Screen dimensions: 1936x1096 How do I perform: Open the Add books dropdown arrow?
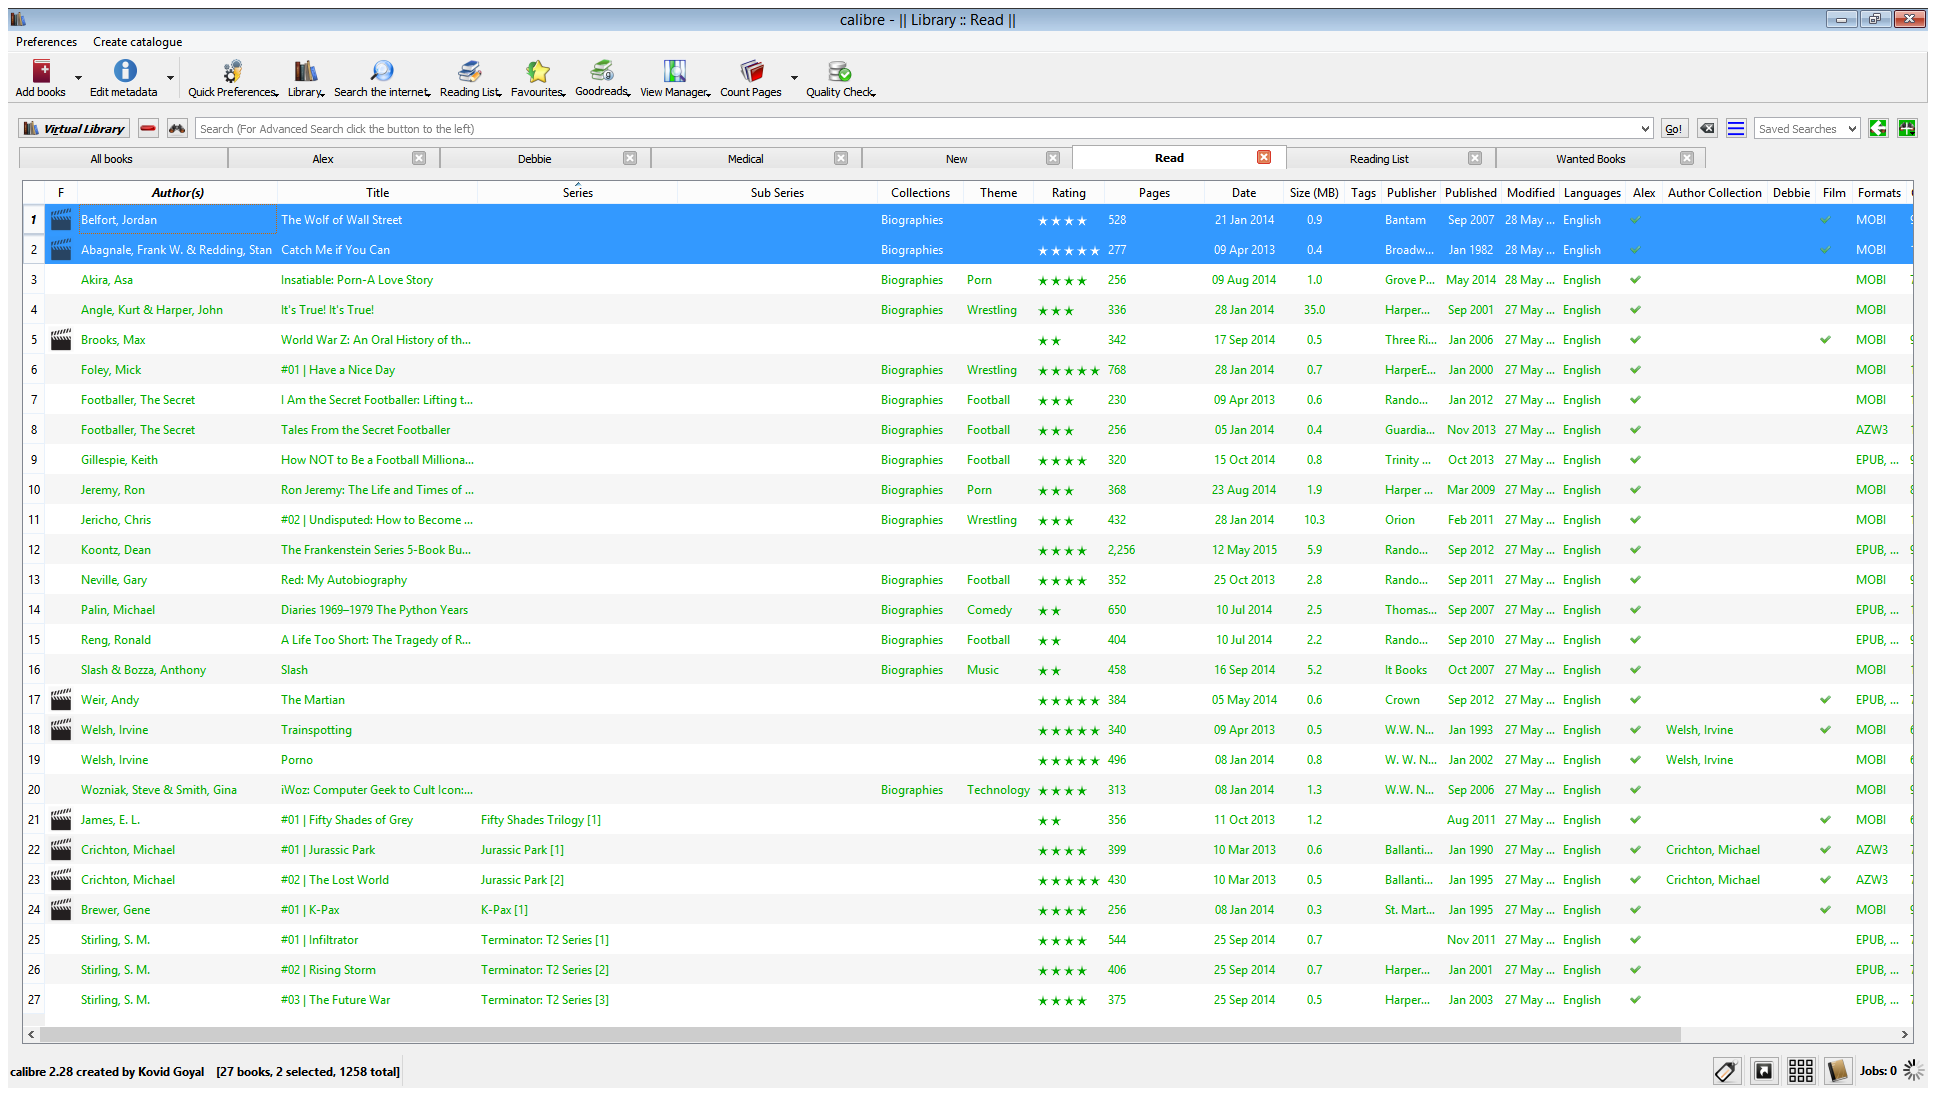point(78,77)
